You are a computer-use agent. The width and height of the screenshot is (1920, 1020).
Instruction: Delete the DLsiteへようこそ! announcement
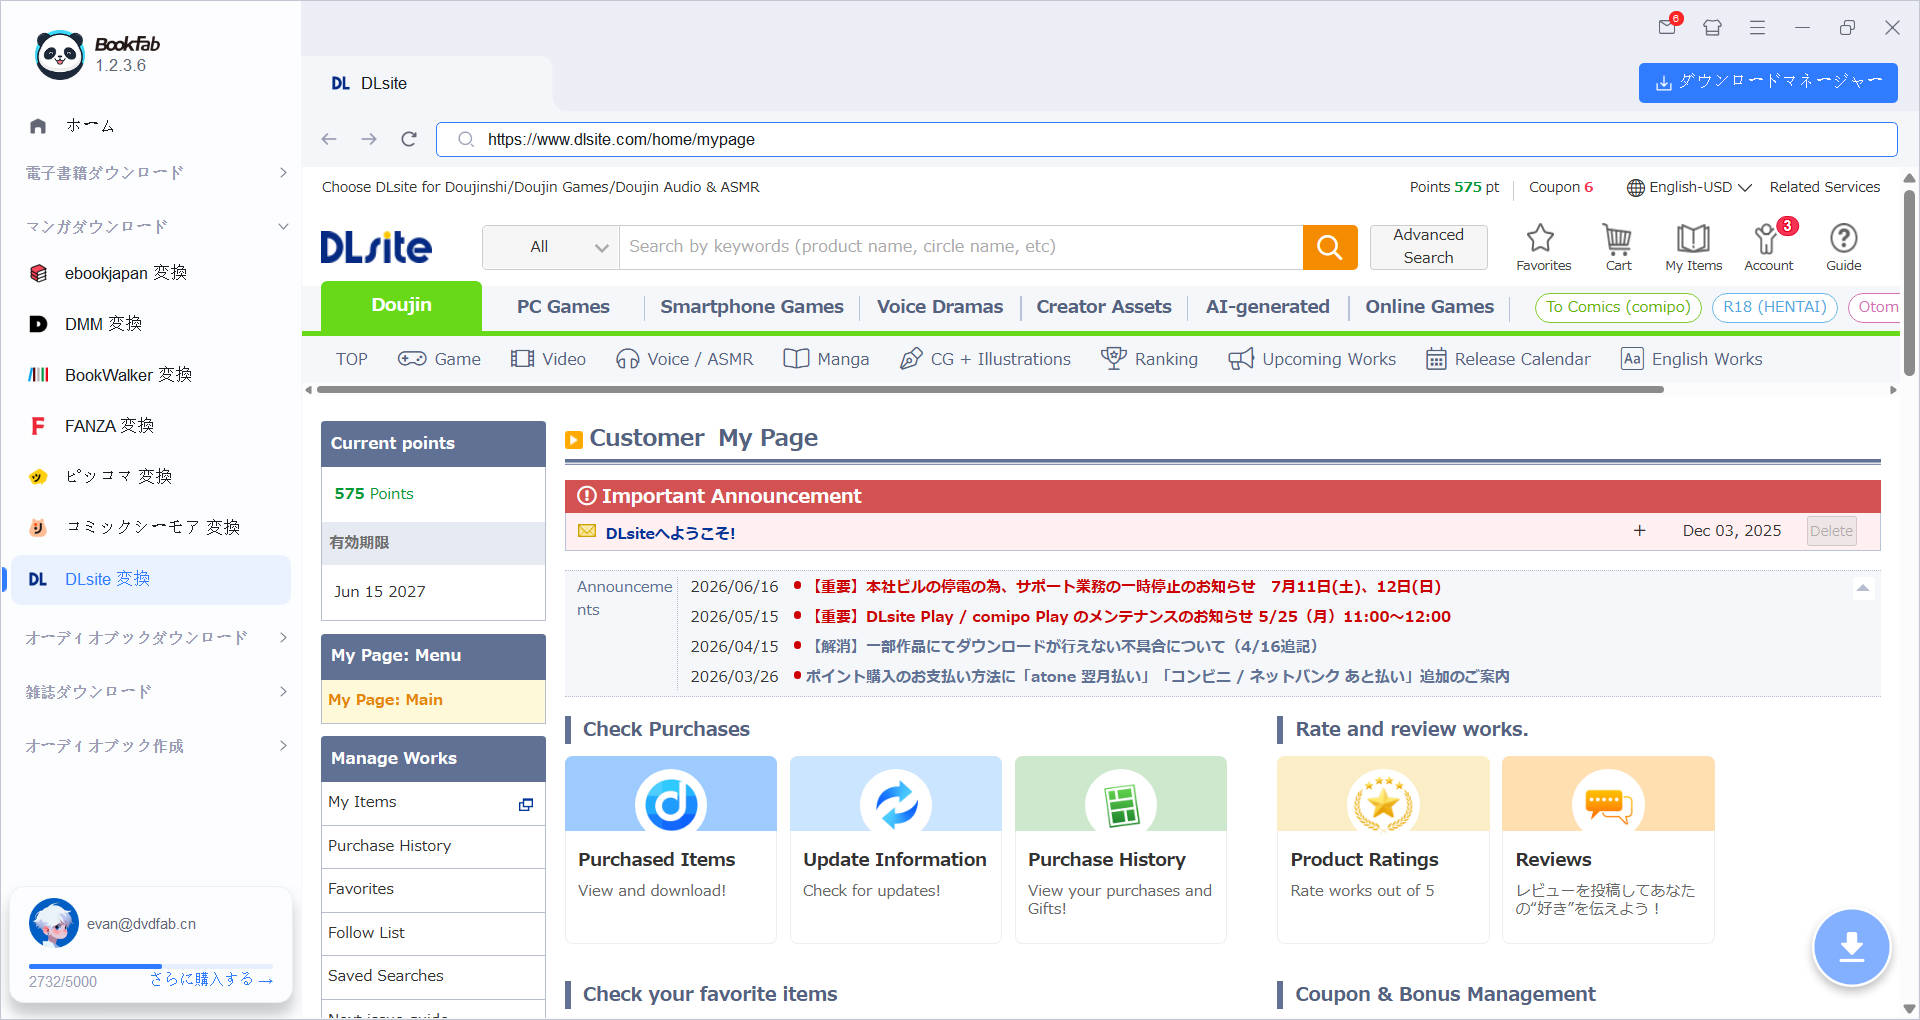point(1831,531)
